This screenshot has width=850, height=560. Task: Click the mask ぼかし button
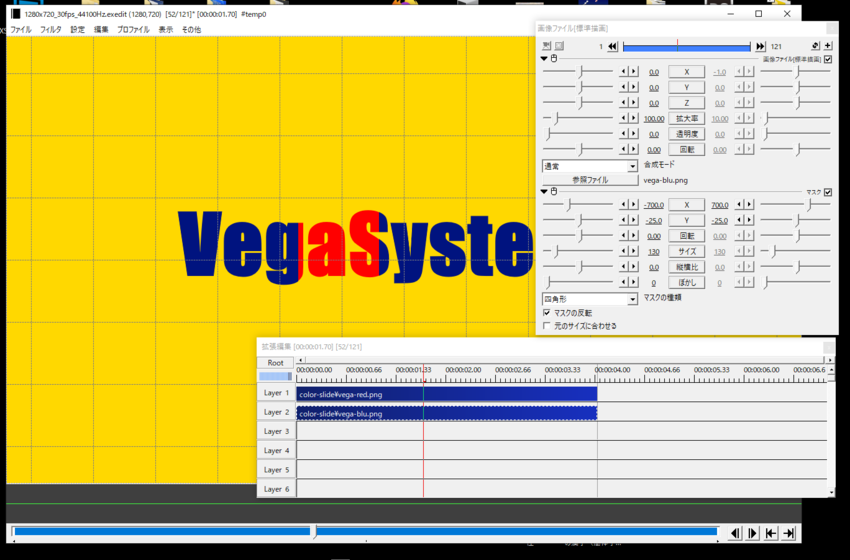(x=686, y=282)
